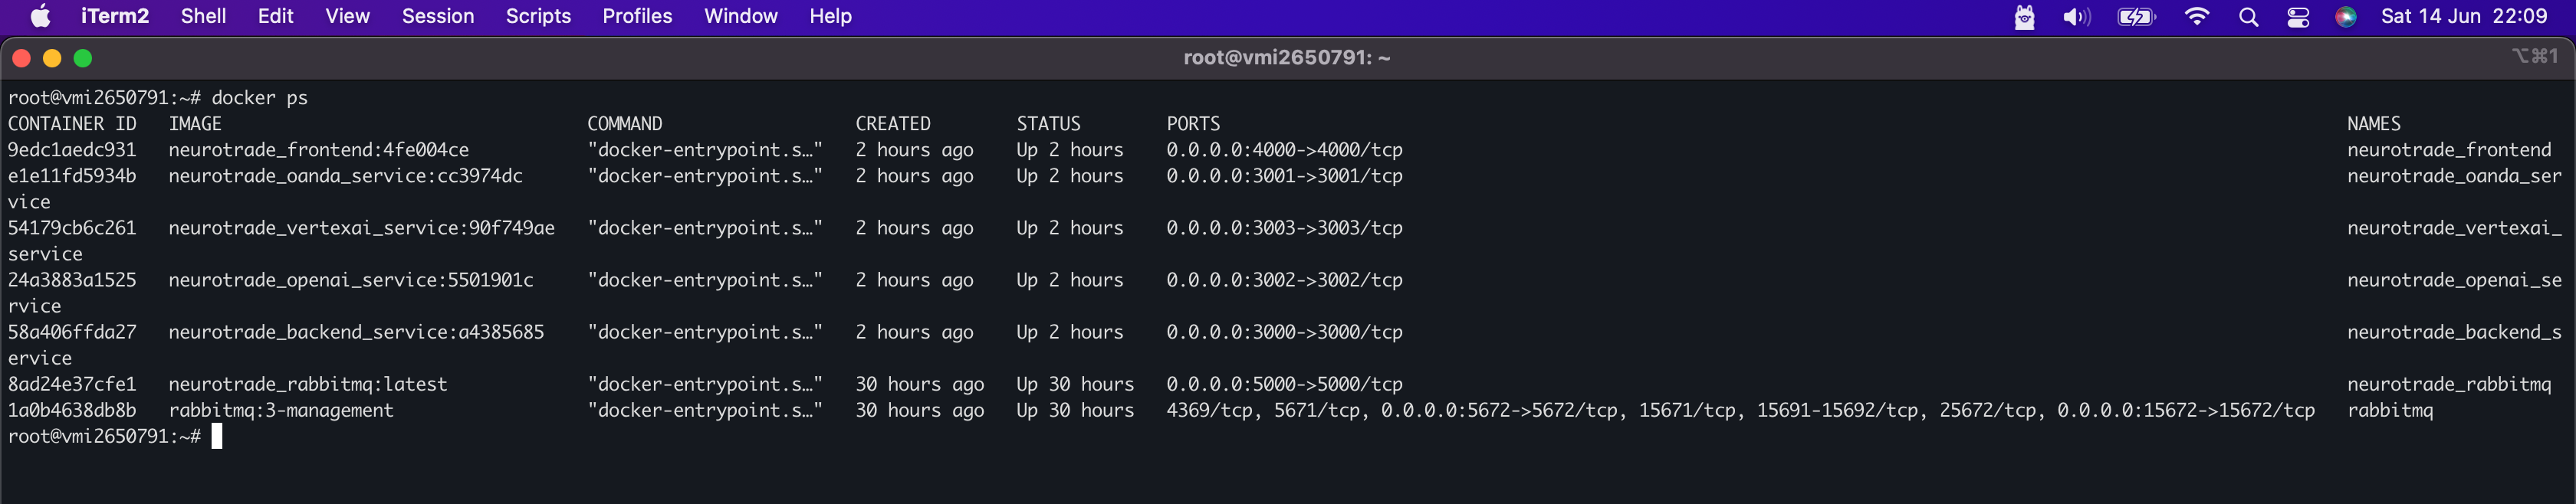This screenshot has height=504, width=2576.
Task: Open the Wi-Fi status menu
Action: pos(2197,17)
